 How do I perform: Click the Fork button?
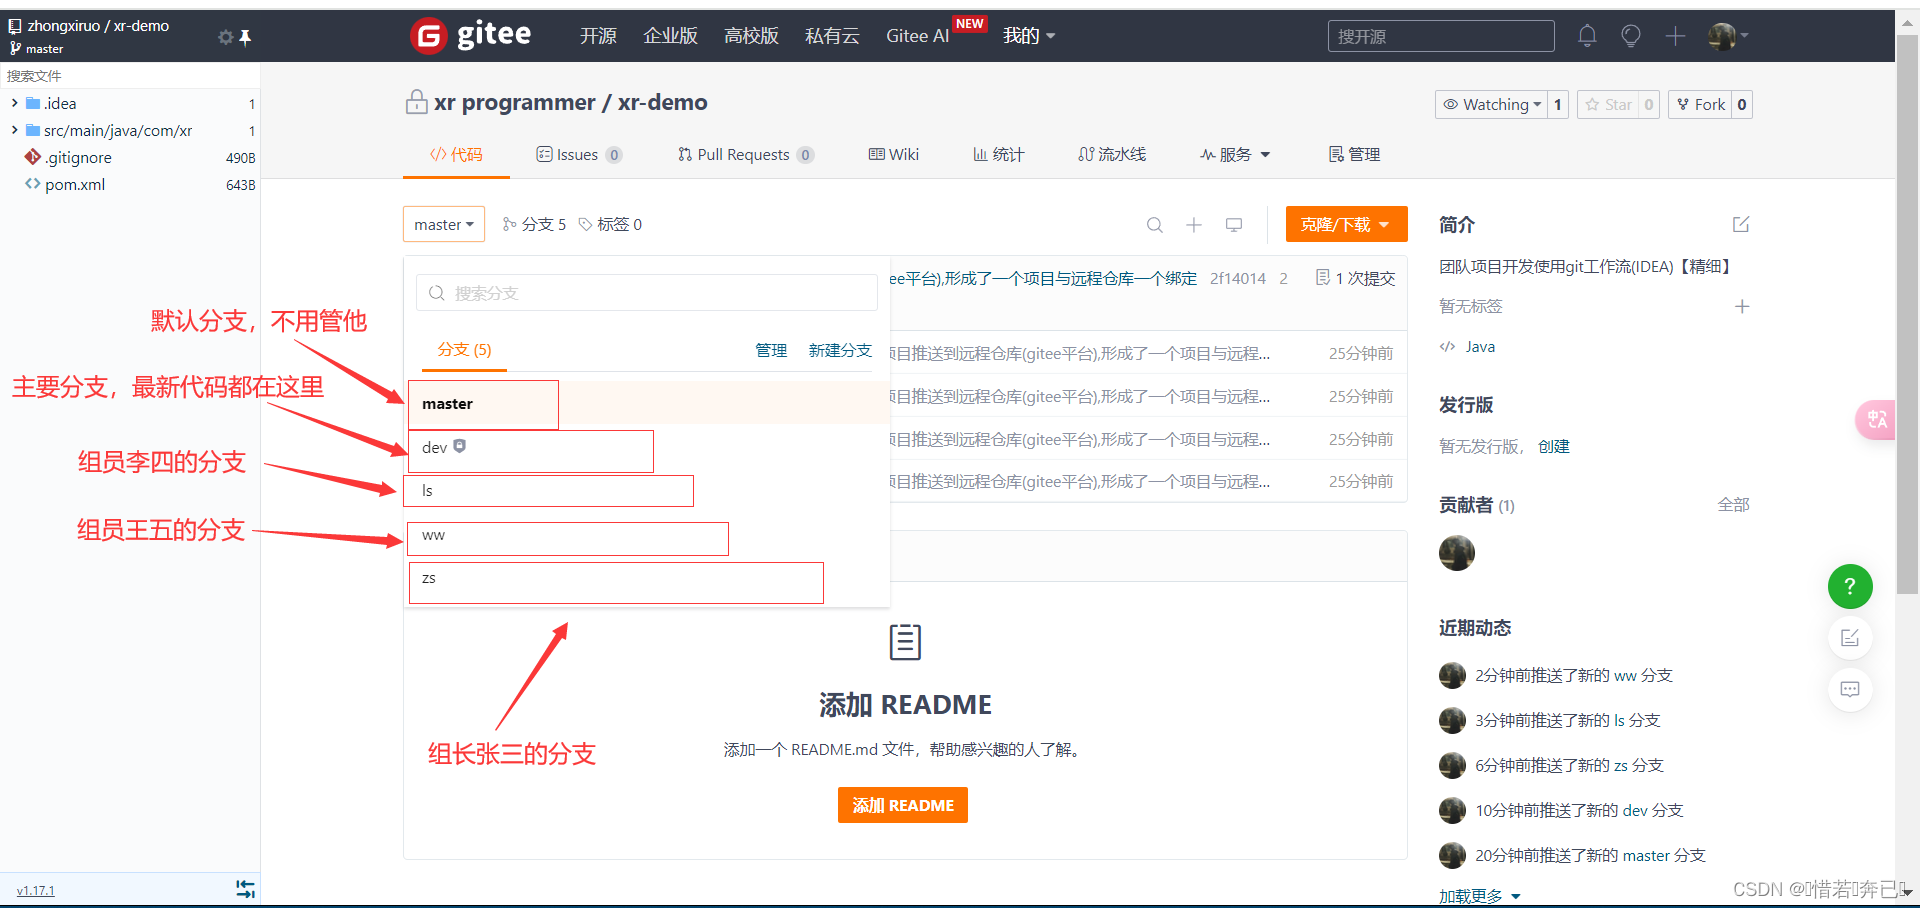tap(1700, 104)
